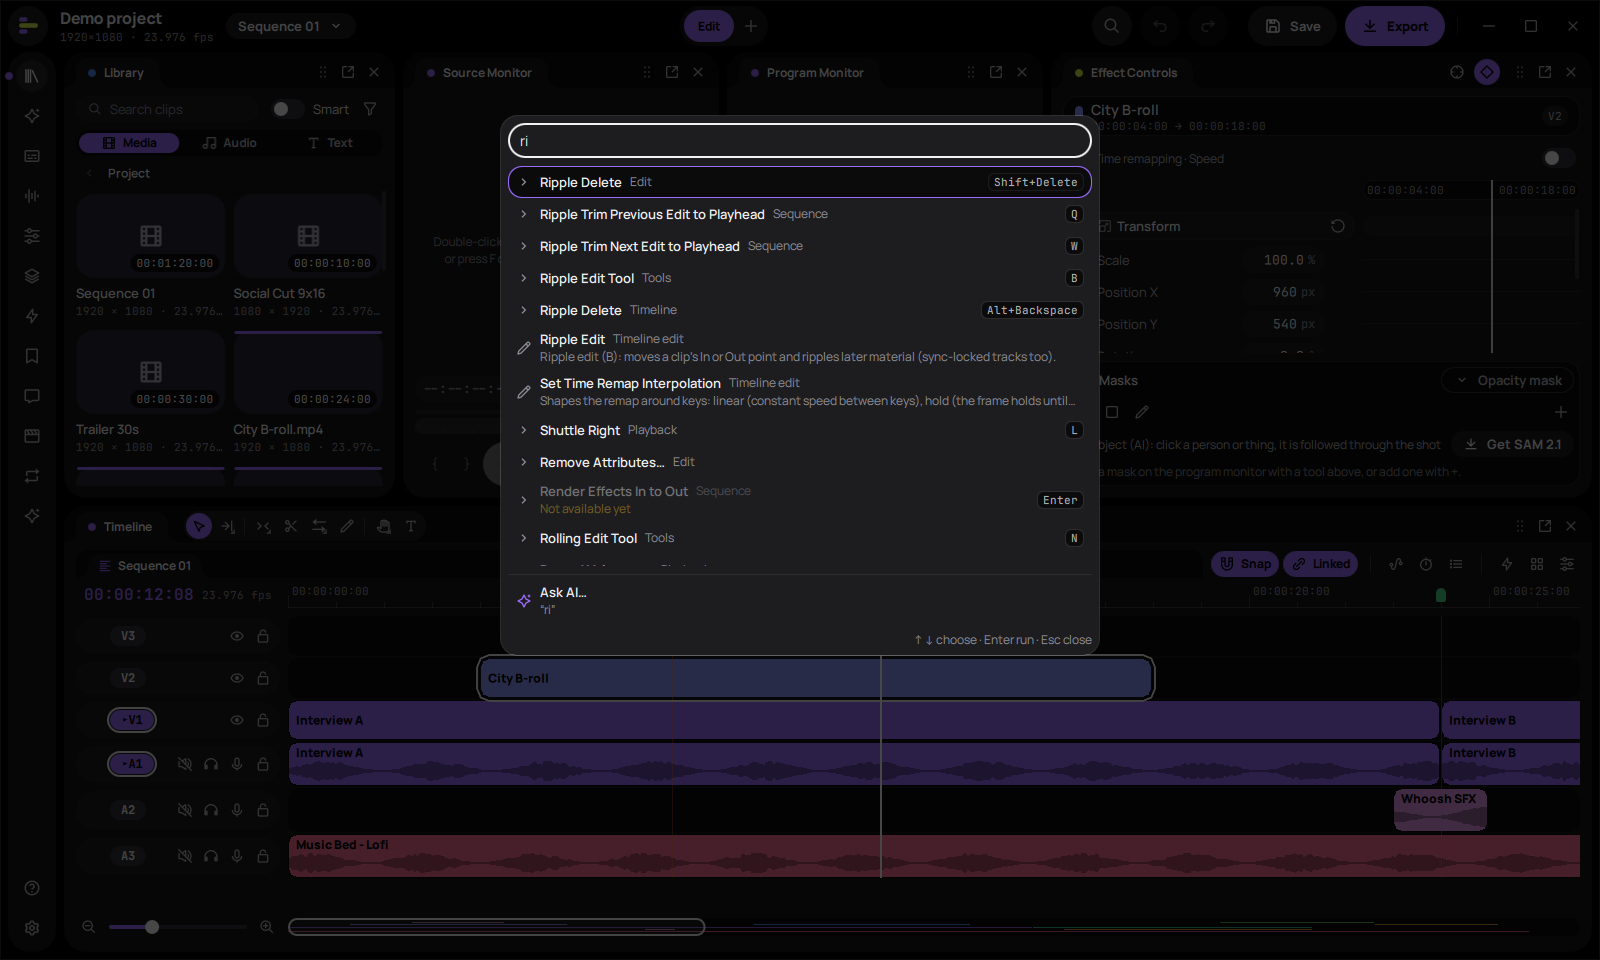
Task: Expand the Ripple Edit Tool result
Action: 524,278
